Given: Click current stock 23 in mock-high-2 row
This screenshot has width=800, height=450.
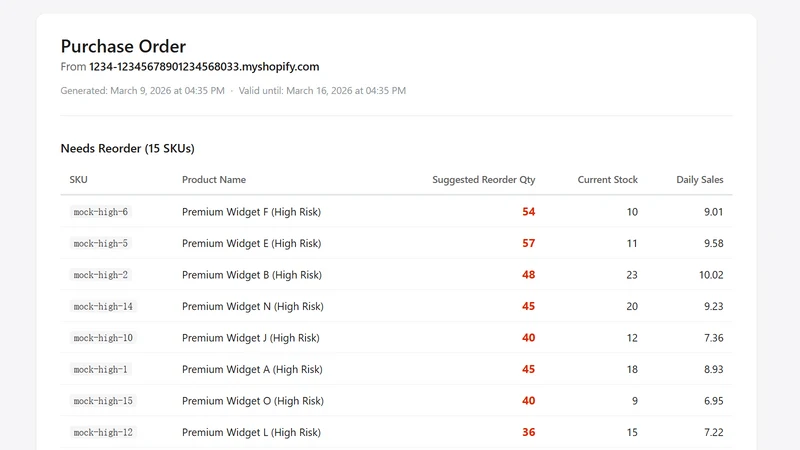Looking at the screenshot, I should coord(632,275).
